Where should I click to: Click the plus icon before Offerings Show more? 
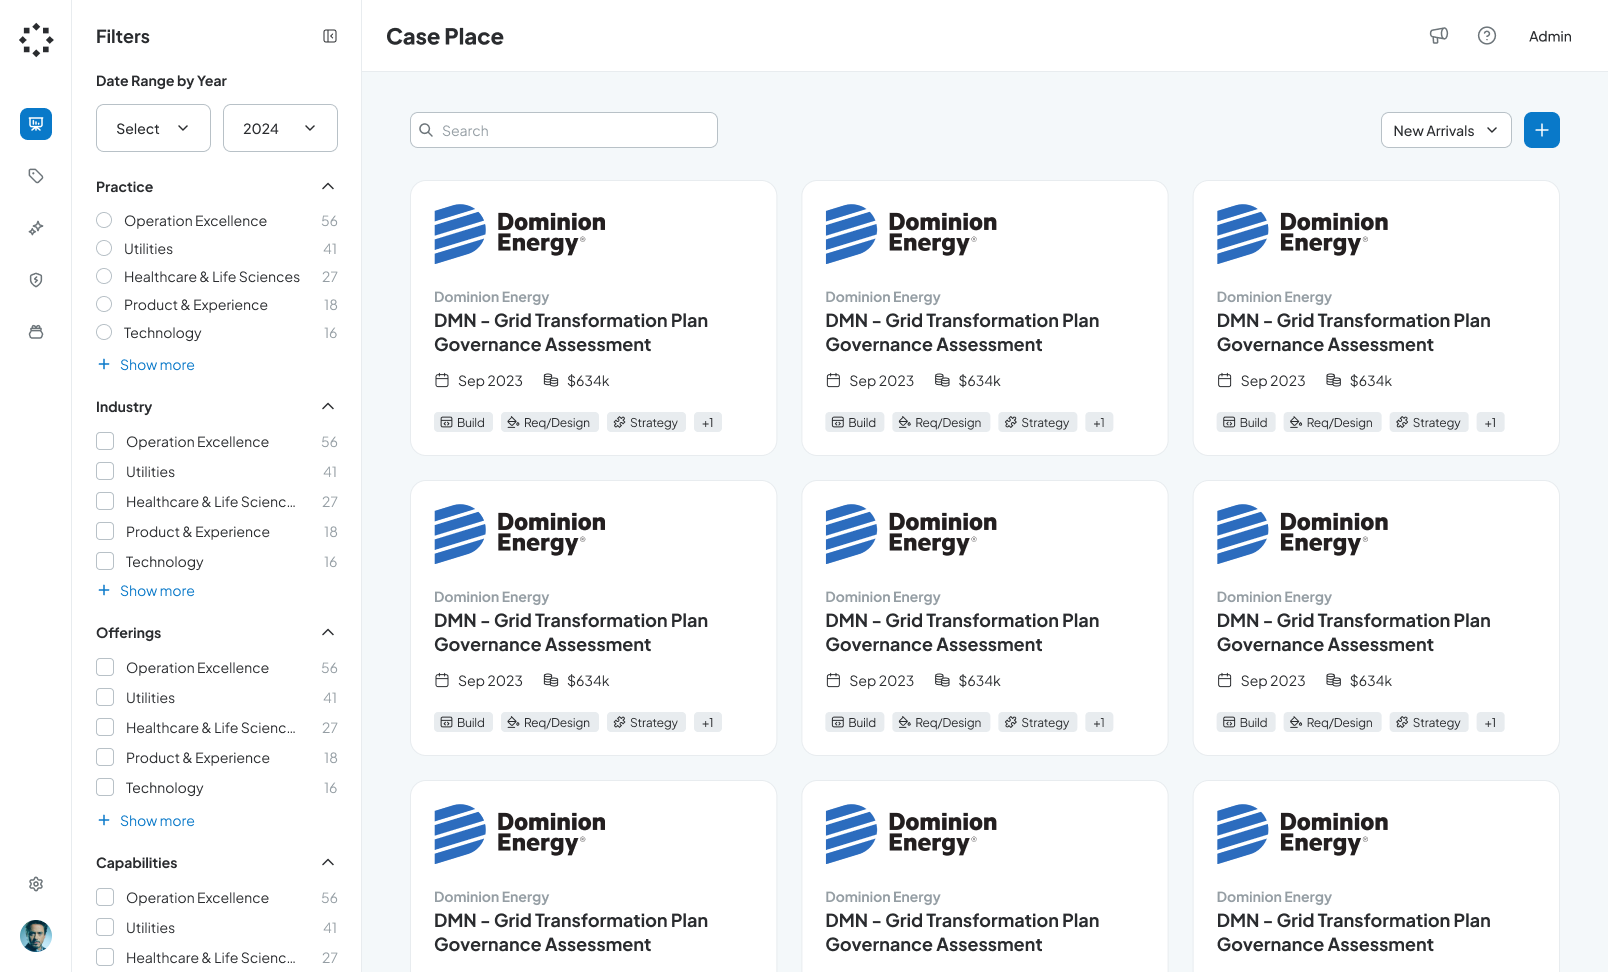[104, 820]
